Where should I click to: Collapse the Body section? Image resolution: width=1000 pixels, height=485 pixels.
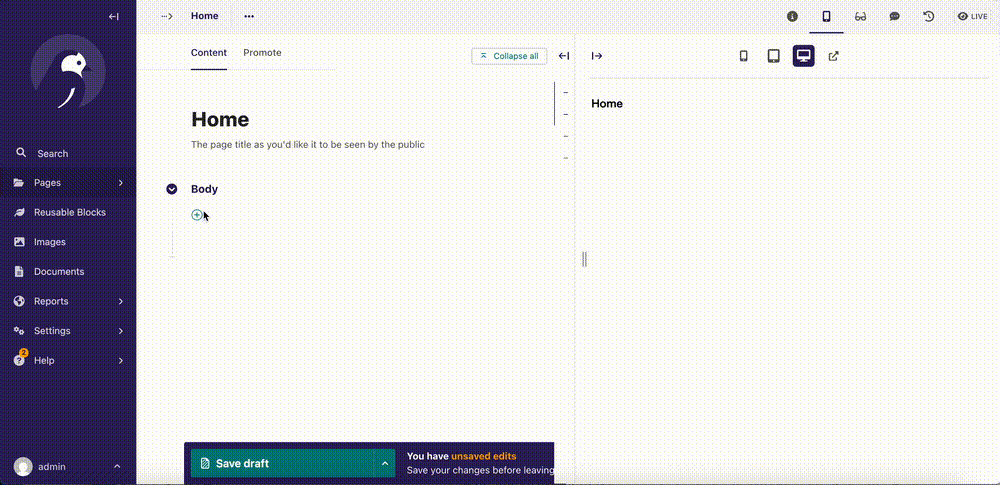coord(172,189)
